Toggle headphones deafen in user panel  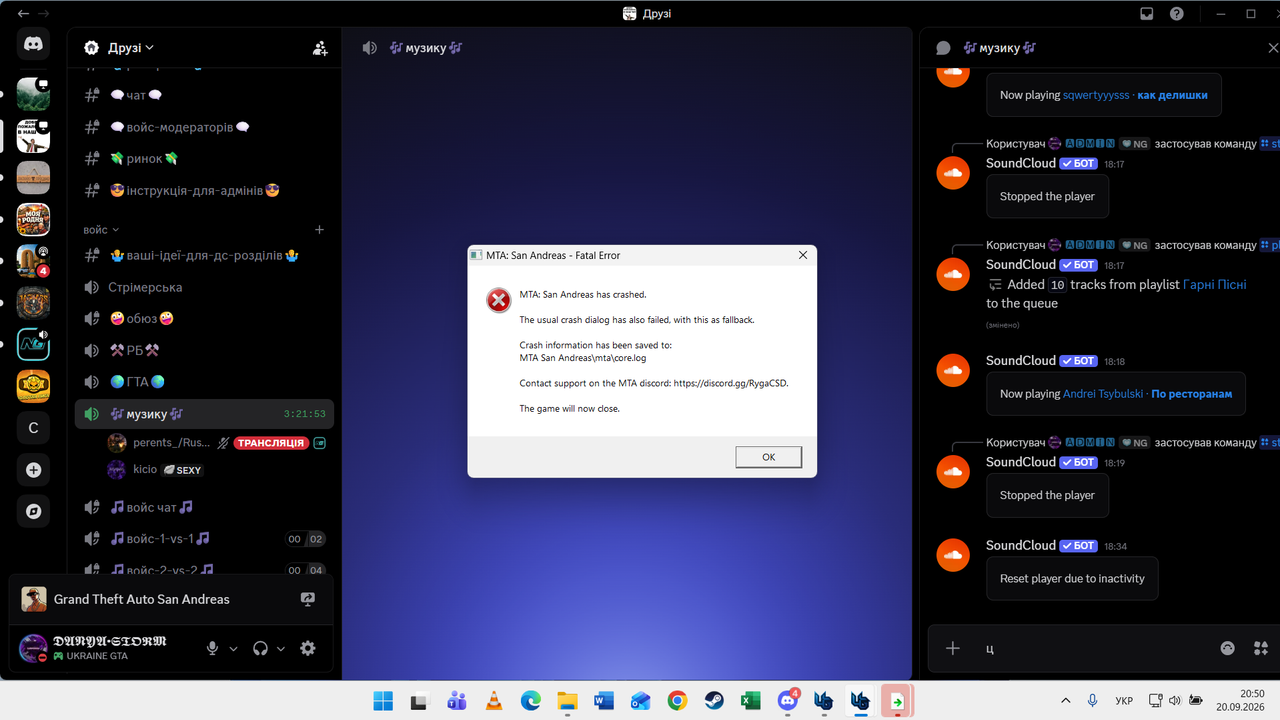261,648
